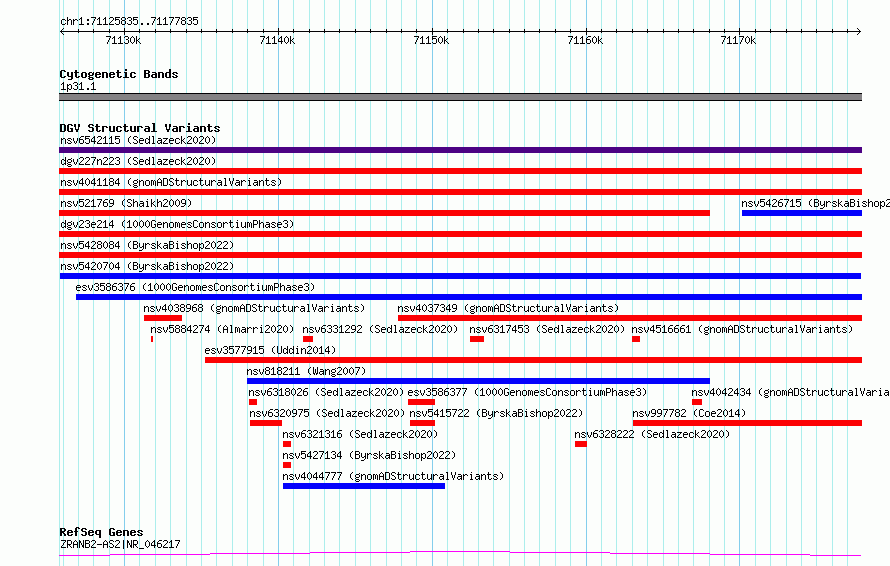This screenshot has width=890, height=566.
Task: Click the 71140k ruler label
Action: pos(277,40)
